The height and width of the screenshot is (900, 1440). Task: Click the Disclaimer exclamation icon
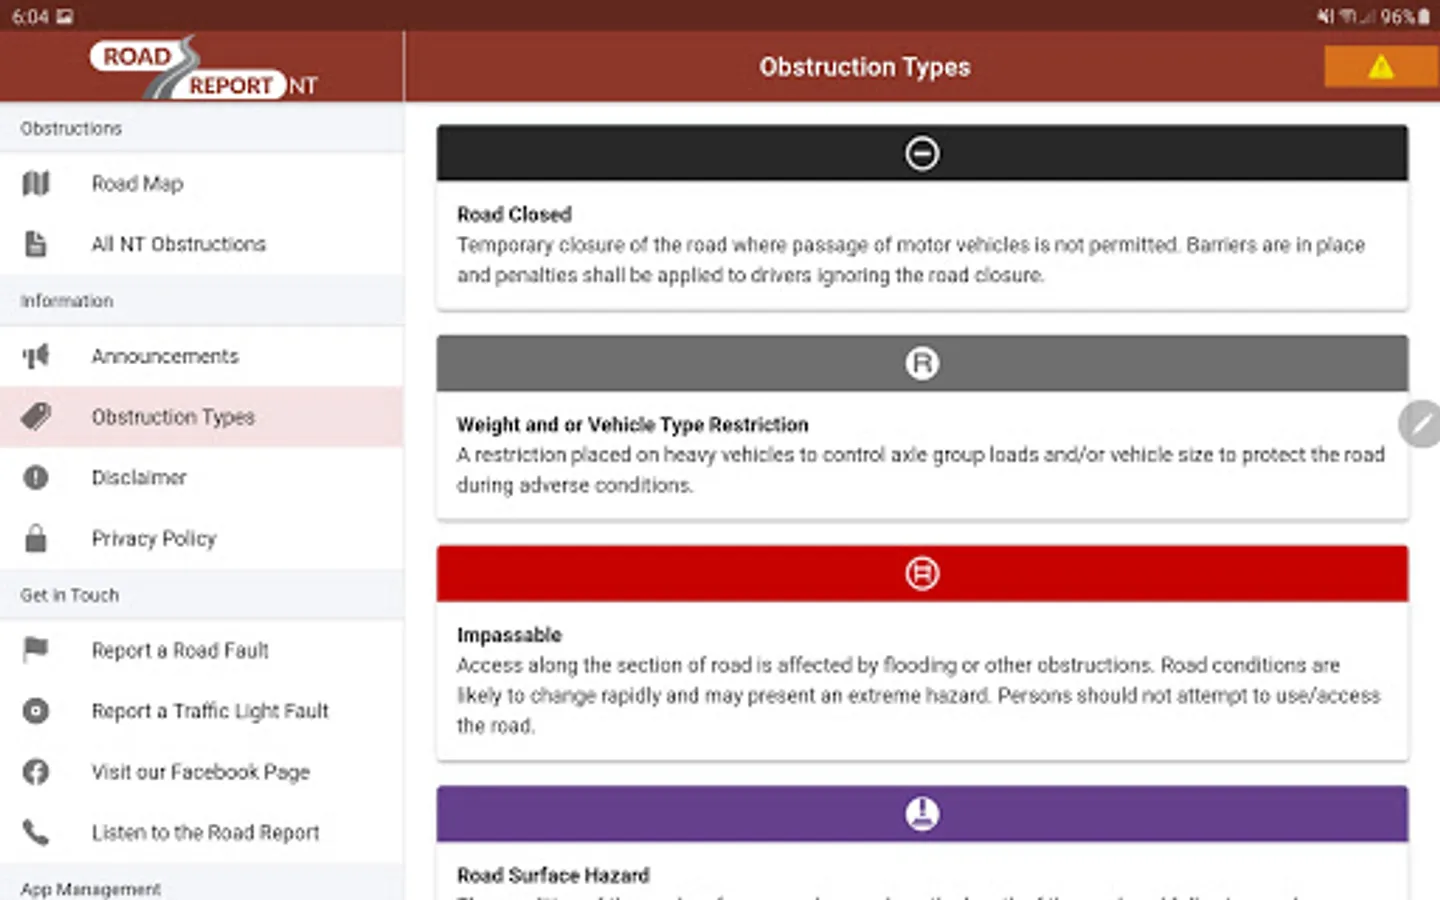point(36,478)
